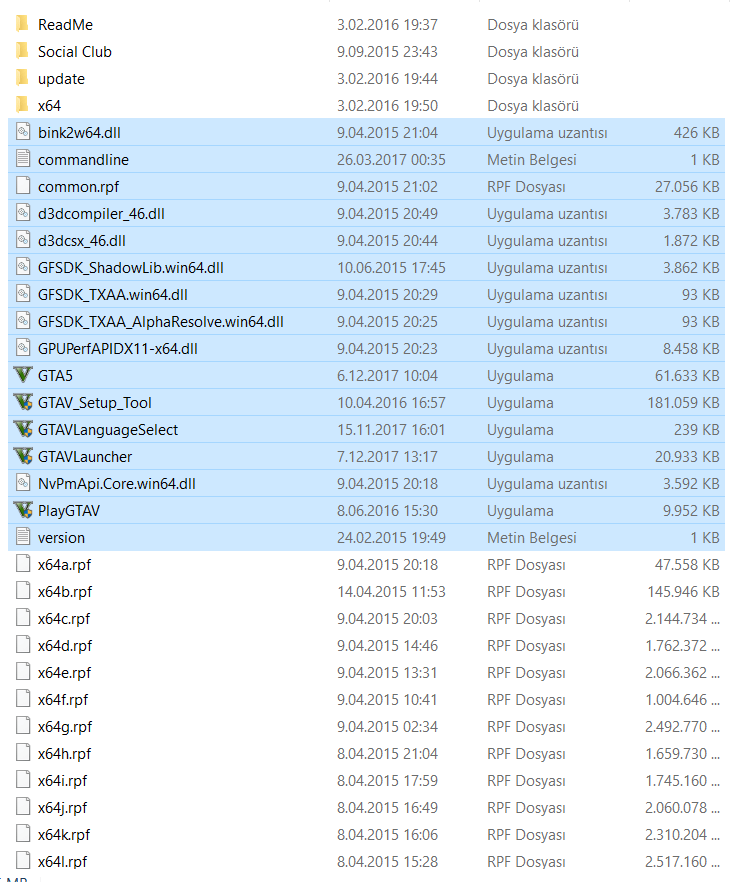Click the size 47.558 KB of x64a.rpf
Screen dimensions: 739x882
pyautogui.click(x=687, y=565)
